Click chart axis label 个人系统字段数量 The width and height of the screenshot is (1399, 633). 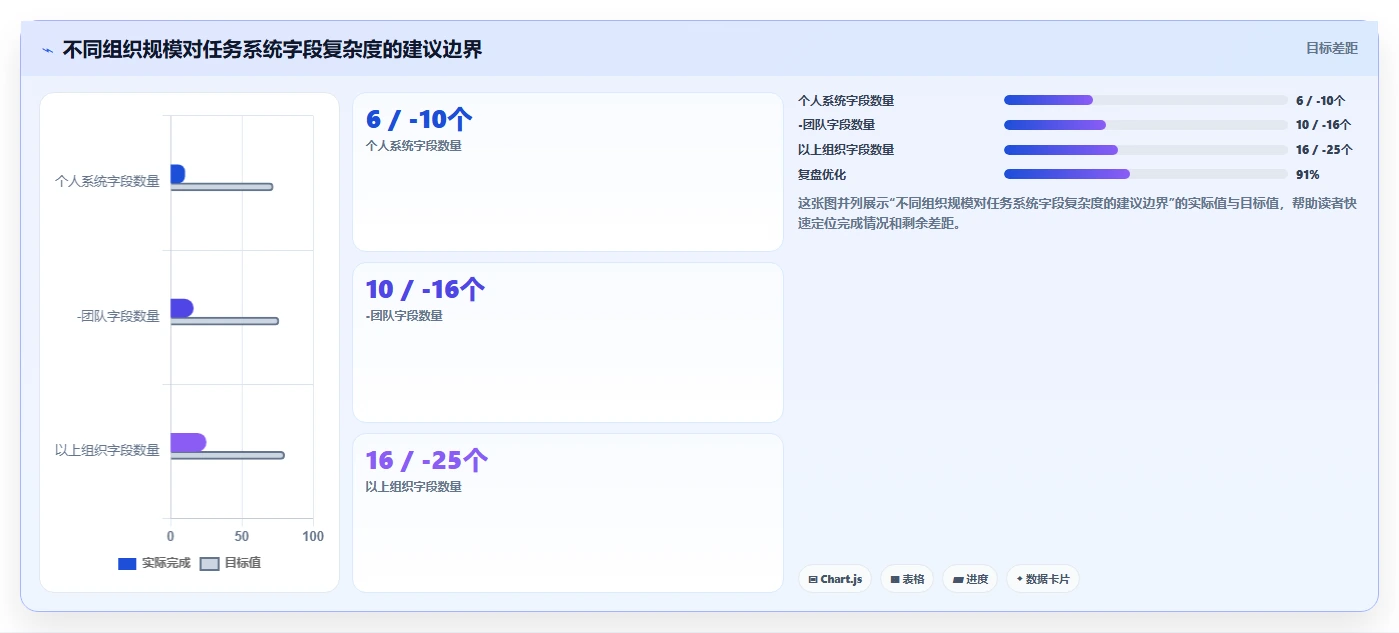(x=107, y=181)
